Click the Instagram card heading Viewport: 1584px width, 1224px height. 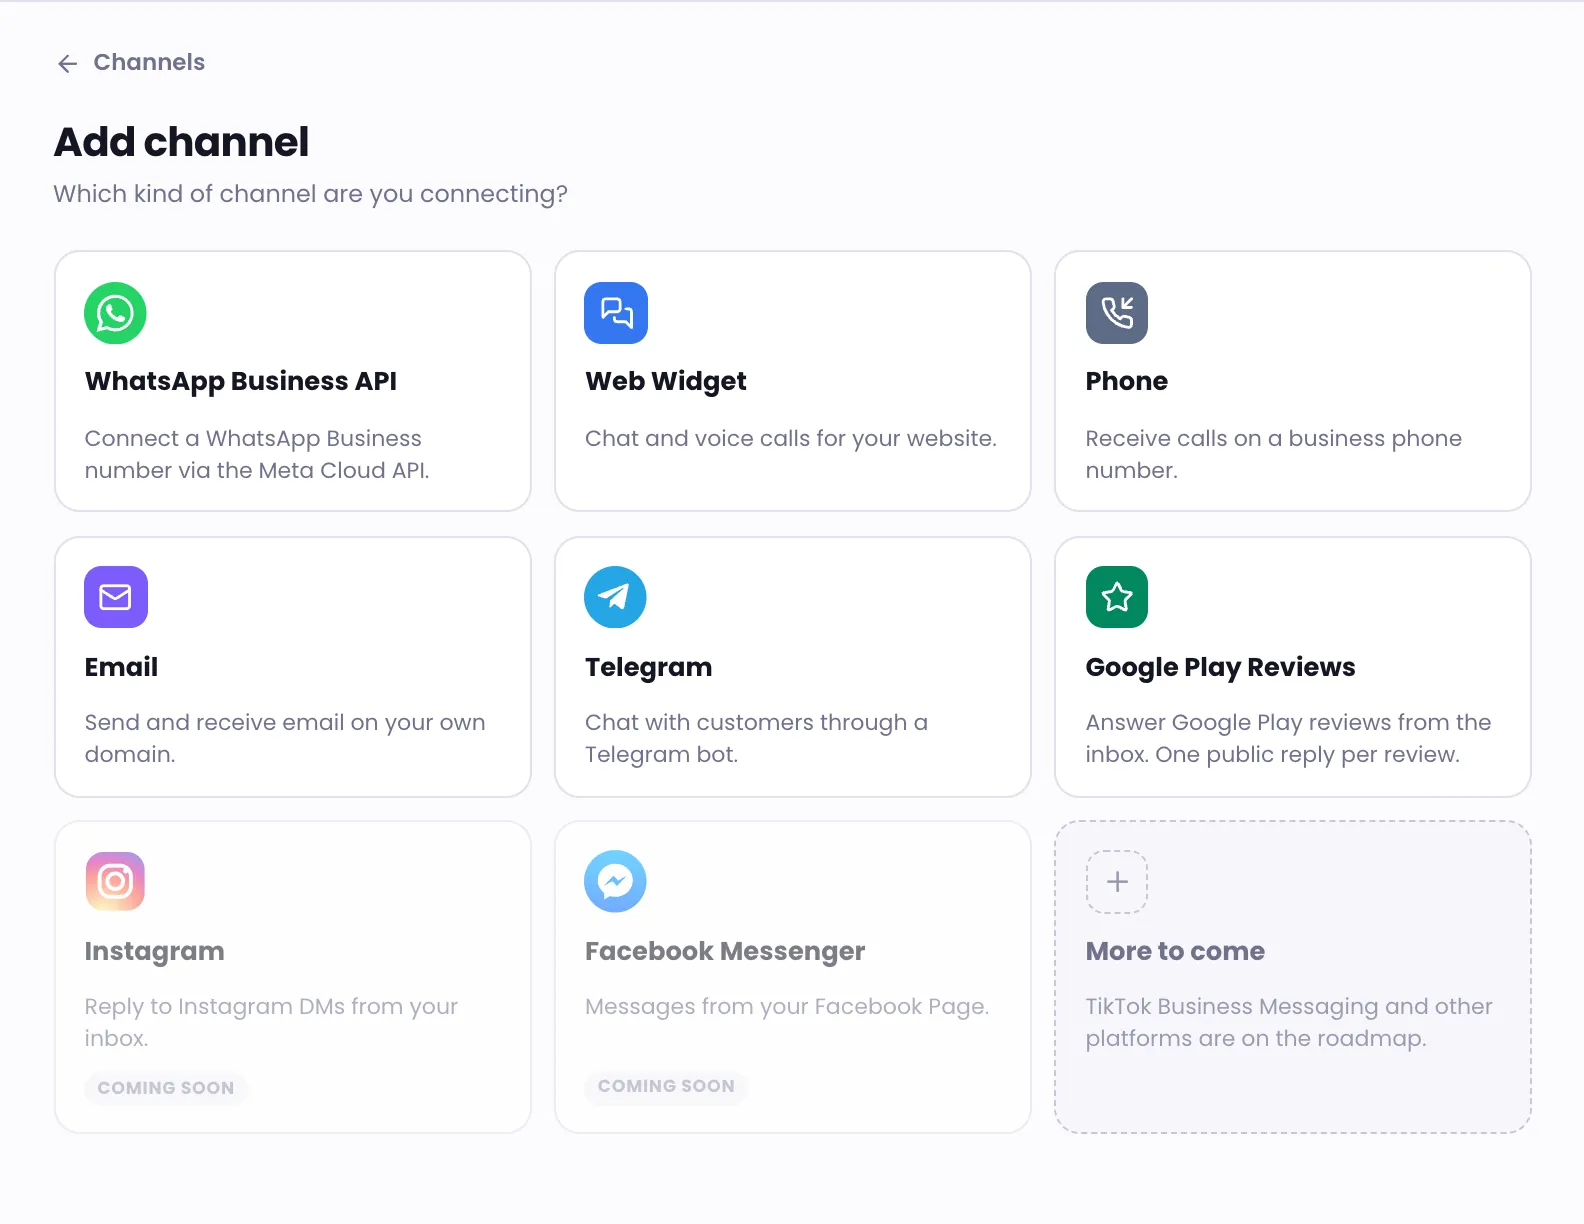[155, 951]
